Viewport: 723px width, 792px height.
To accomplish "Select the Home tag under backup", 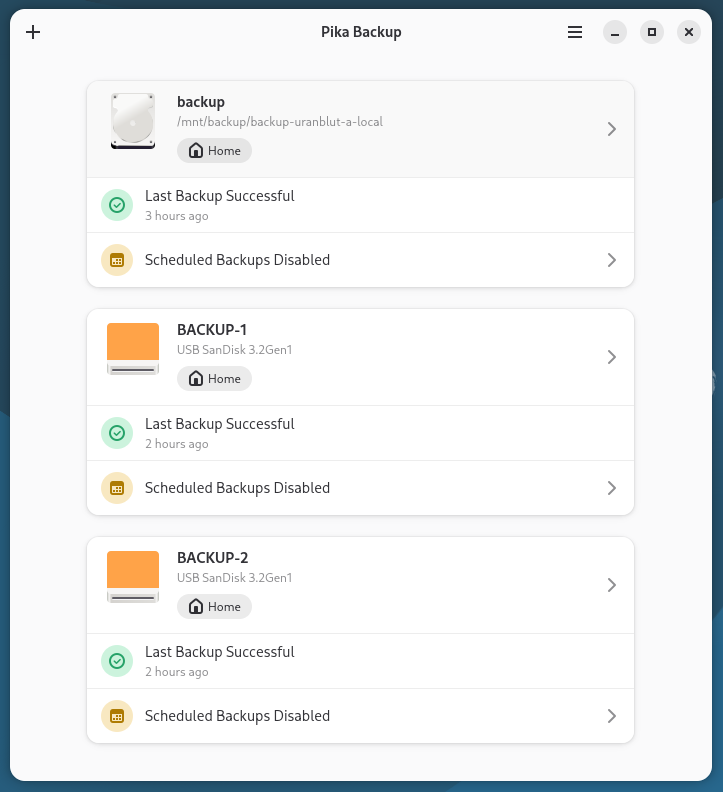I will (215, 151).
